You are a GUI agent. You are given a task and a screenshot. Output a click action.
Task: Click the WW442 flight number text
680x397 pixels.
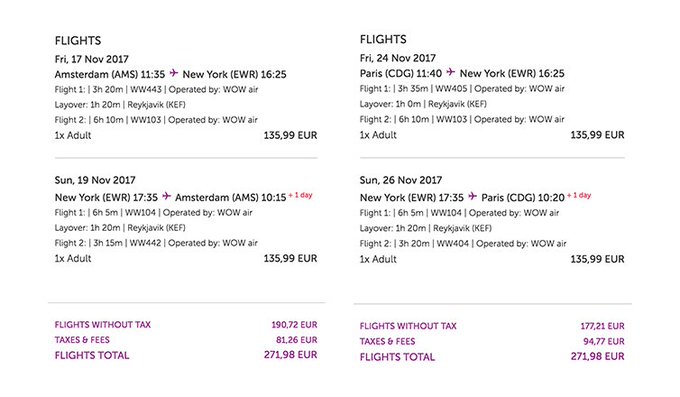[x=145, y=243]
